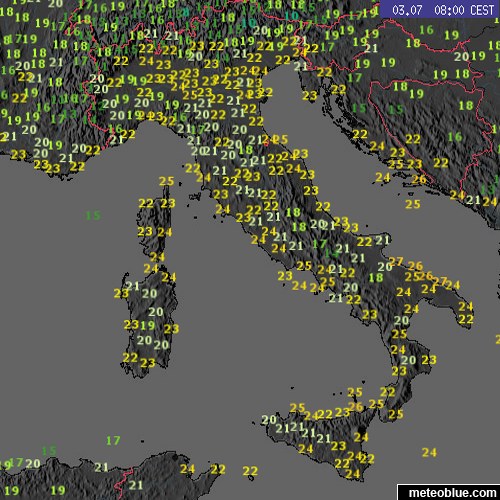Select the green 16 reading in Bosnia
Image resolution: width=500 pixels, height=500 pixels.
click(455, 137)
